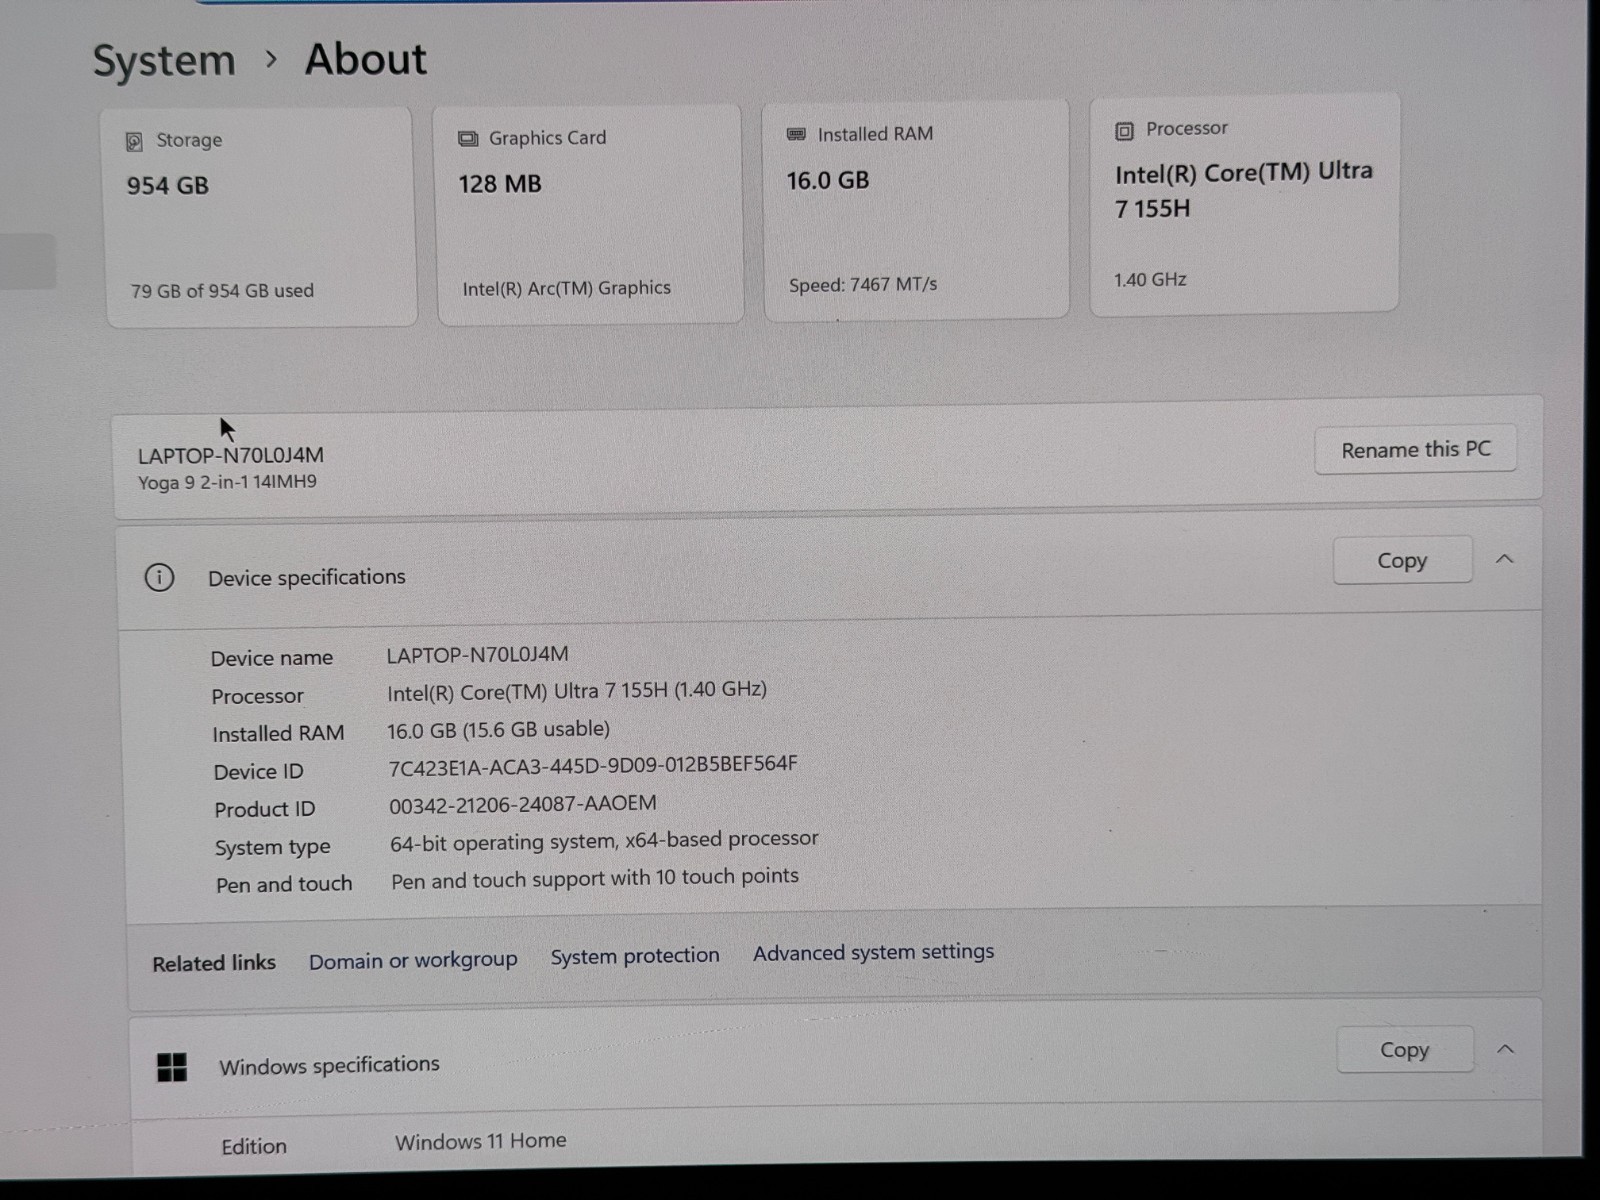Click the About page heading
This screenshot has width=1600, height=1200.
point(366,60)
